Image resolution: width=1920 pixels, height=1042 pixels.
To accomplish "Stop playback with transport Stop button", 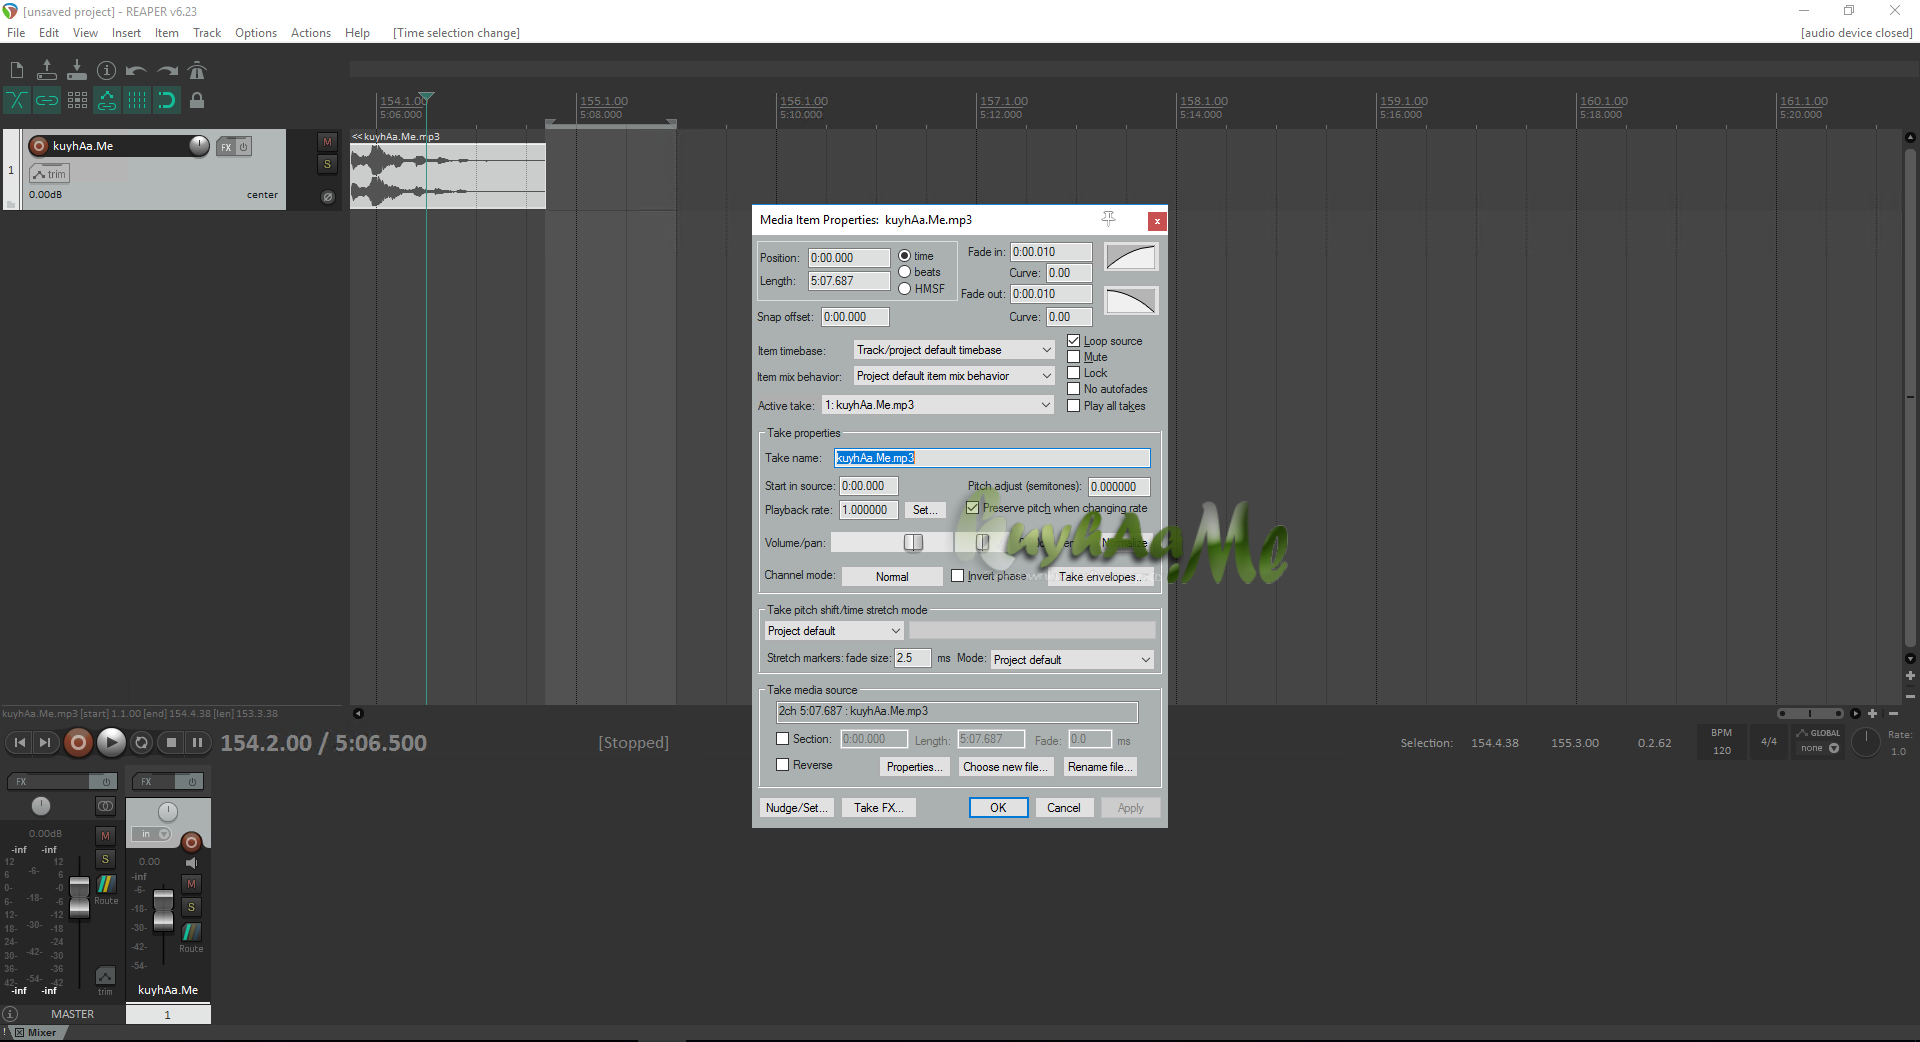I will click(171, 742).
